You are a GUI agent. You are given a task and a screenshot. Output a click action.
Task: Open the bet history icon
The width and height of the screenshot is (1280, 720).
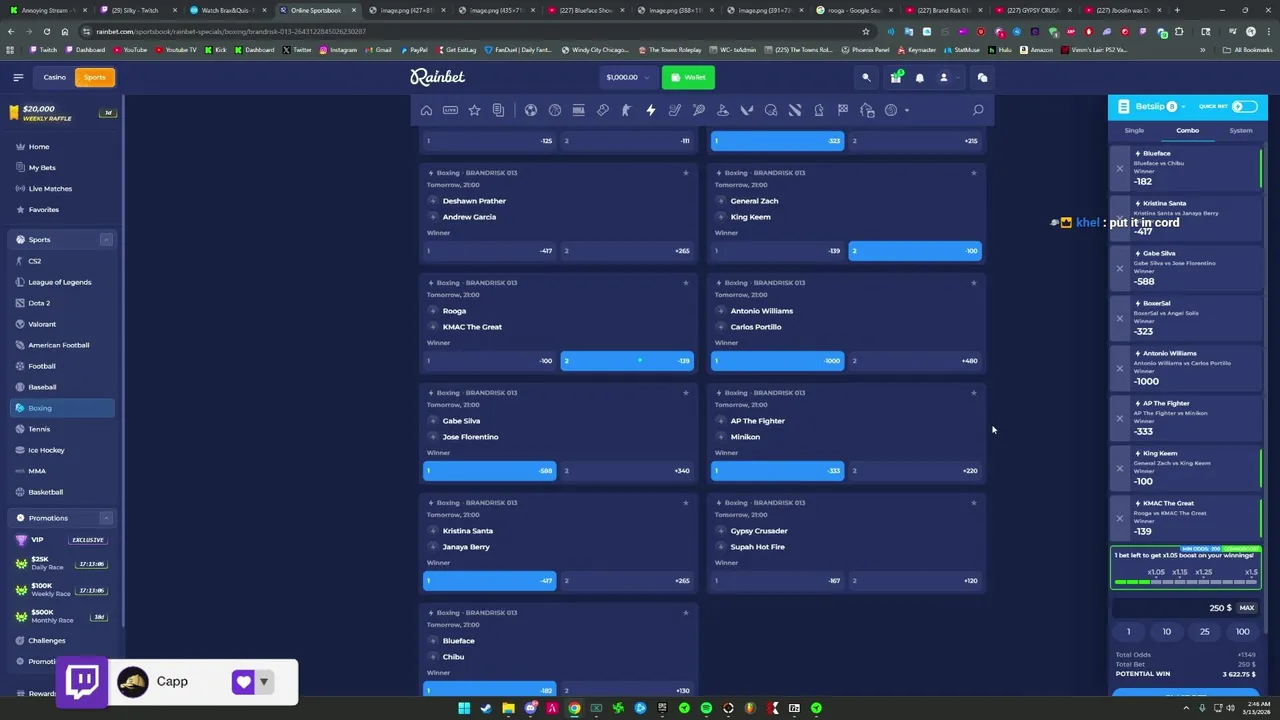(498, 110)
